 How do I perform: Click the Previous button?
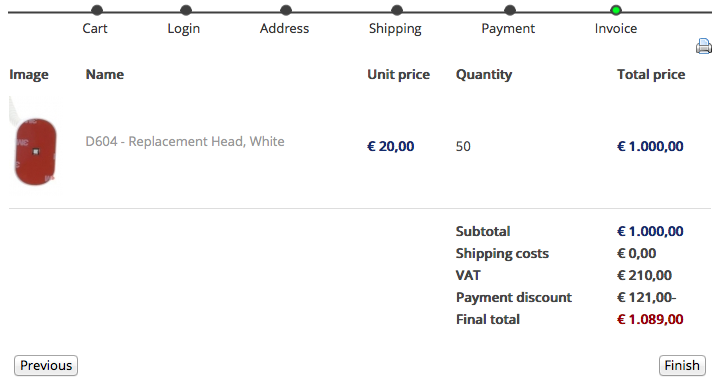[46, 366]
